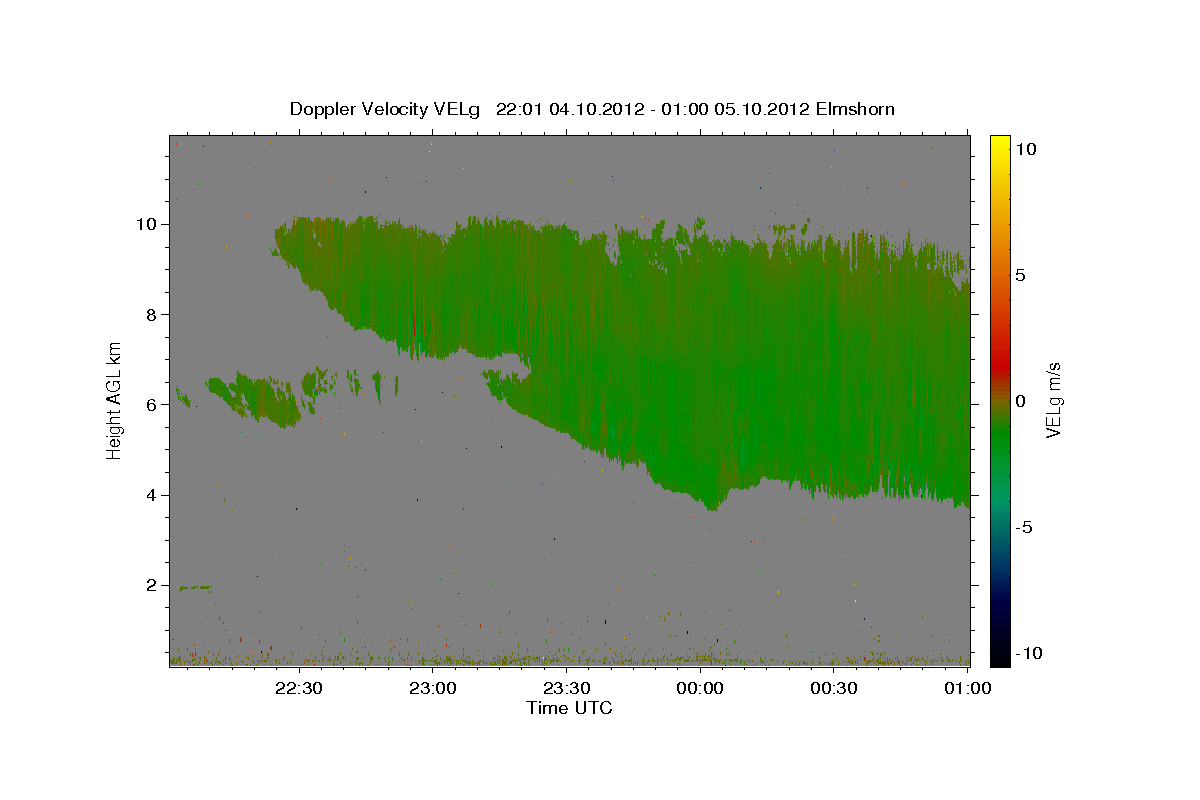Click the height axis label 2
The width and height of the screenshot is (1200, 800).
tap(152, 585)
